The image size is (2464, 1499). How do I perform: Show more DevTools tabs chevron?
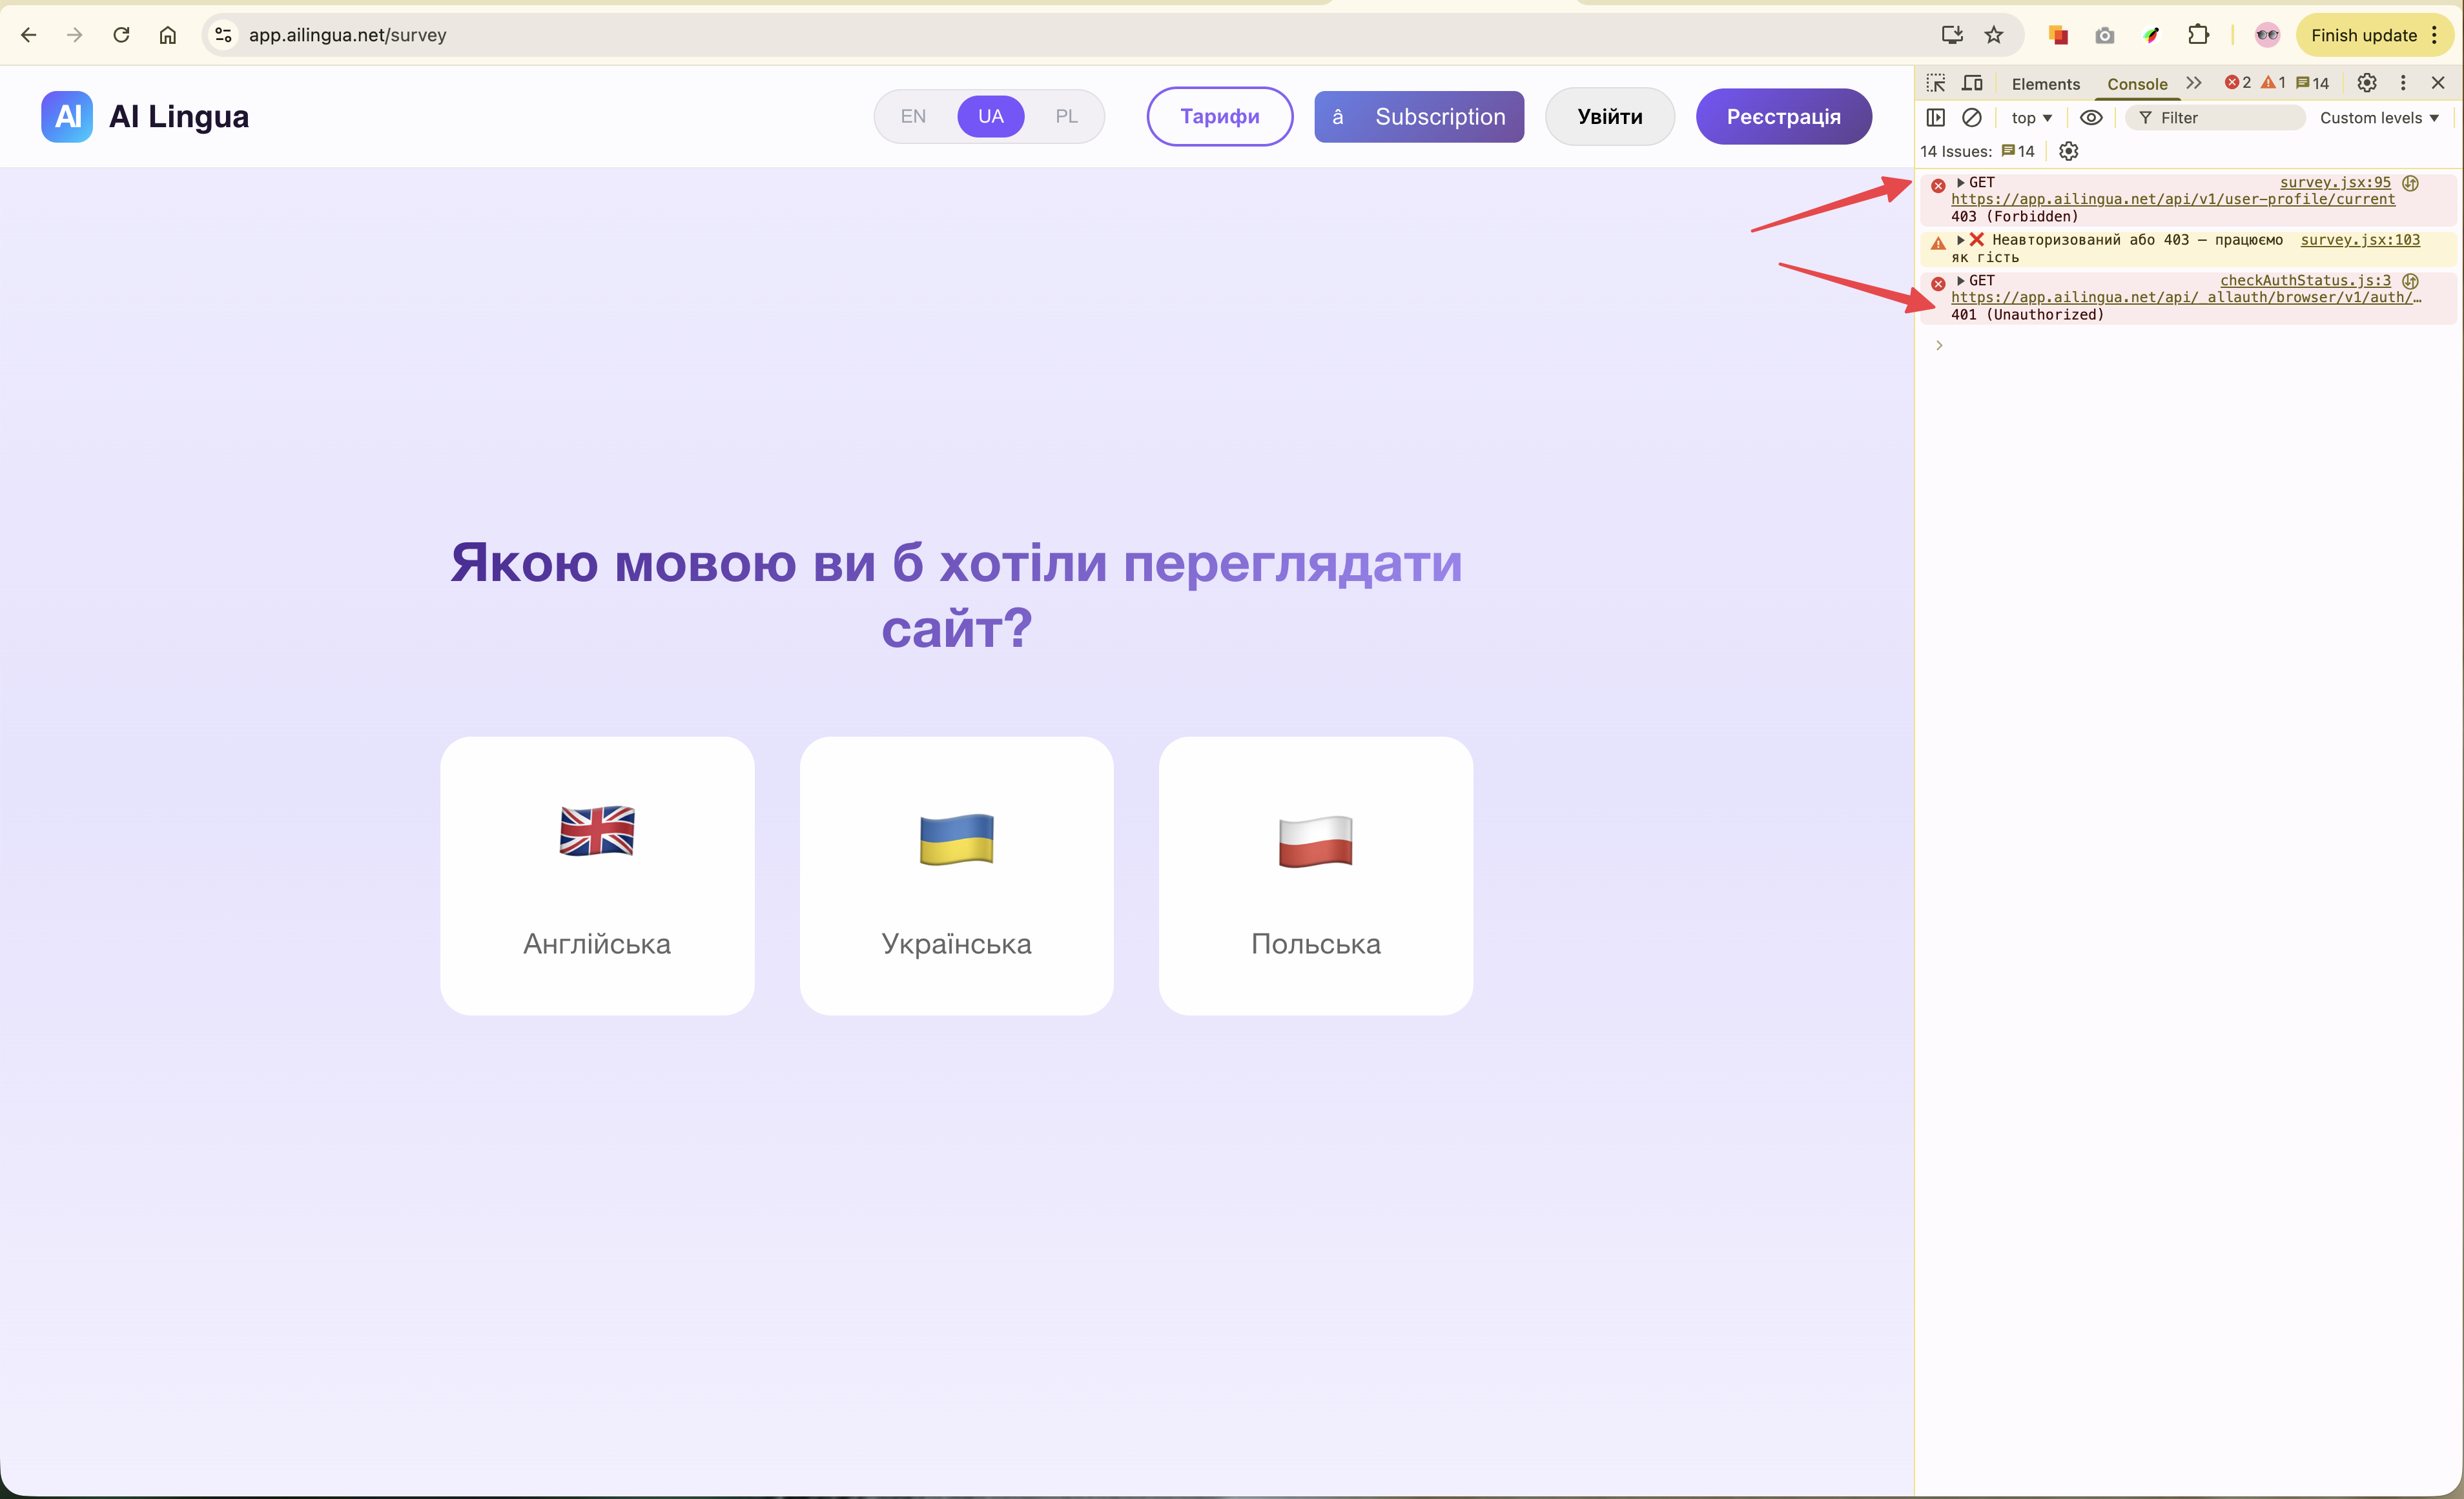2194,83
